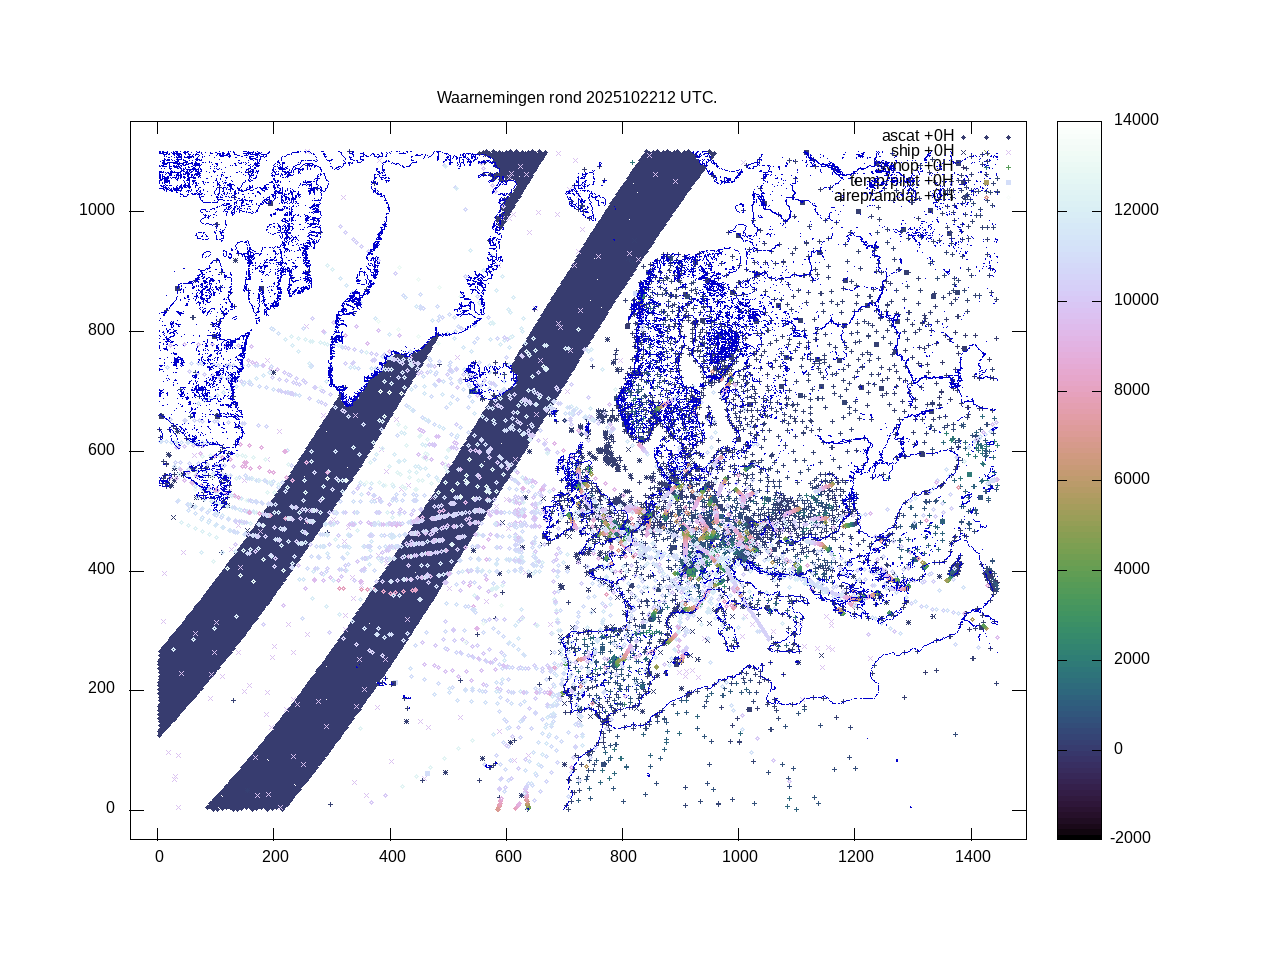Click the 14000 colorbar tick label
Image resolution: width=1280 pixels, height=960 pixels.
1137,120
